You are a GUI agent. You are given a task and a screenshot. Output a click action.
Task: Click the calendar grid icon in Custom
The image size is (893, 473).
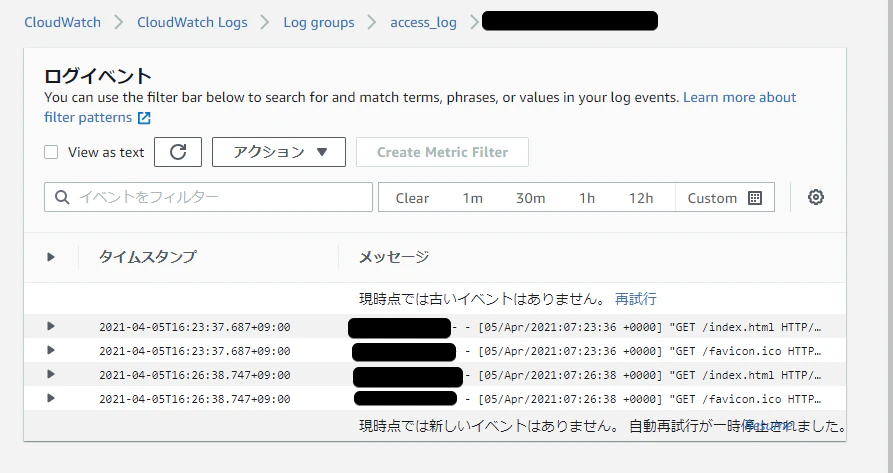coord(755,198)
